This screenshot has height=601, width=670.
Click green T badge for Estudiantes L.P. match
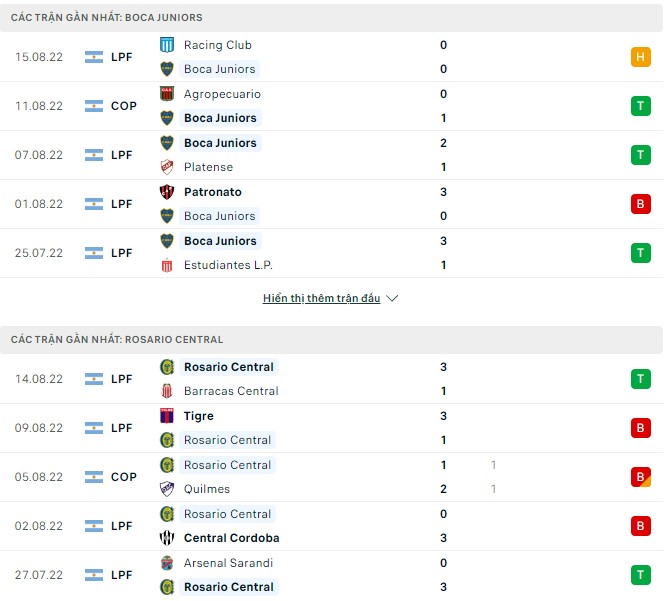[641, 253]
